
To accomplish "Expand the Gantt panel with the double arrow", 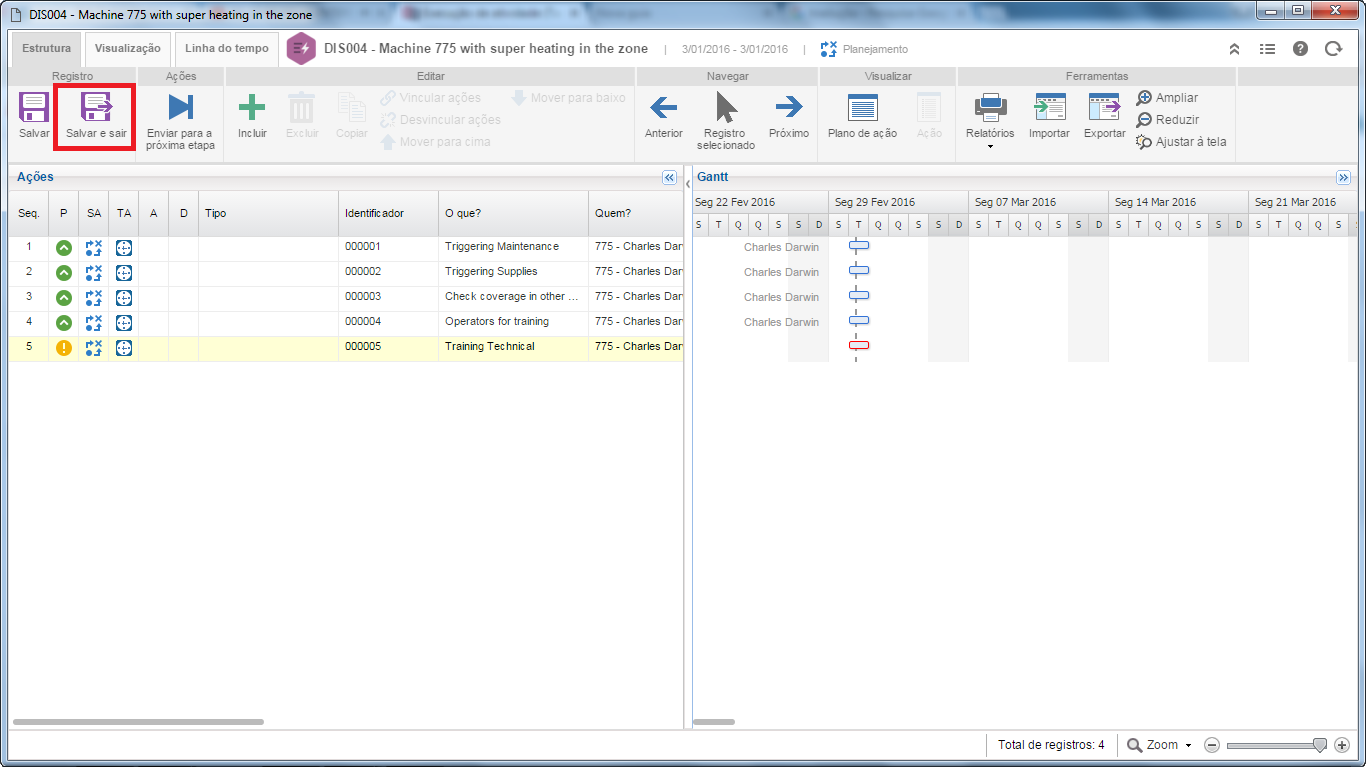I will (1344, 177).
